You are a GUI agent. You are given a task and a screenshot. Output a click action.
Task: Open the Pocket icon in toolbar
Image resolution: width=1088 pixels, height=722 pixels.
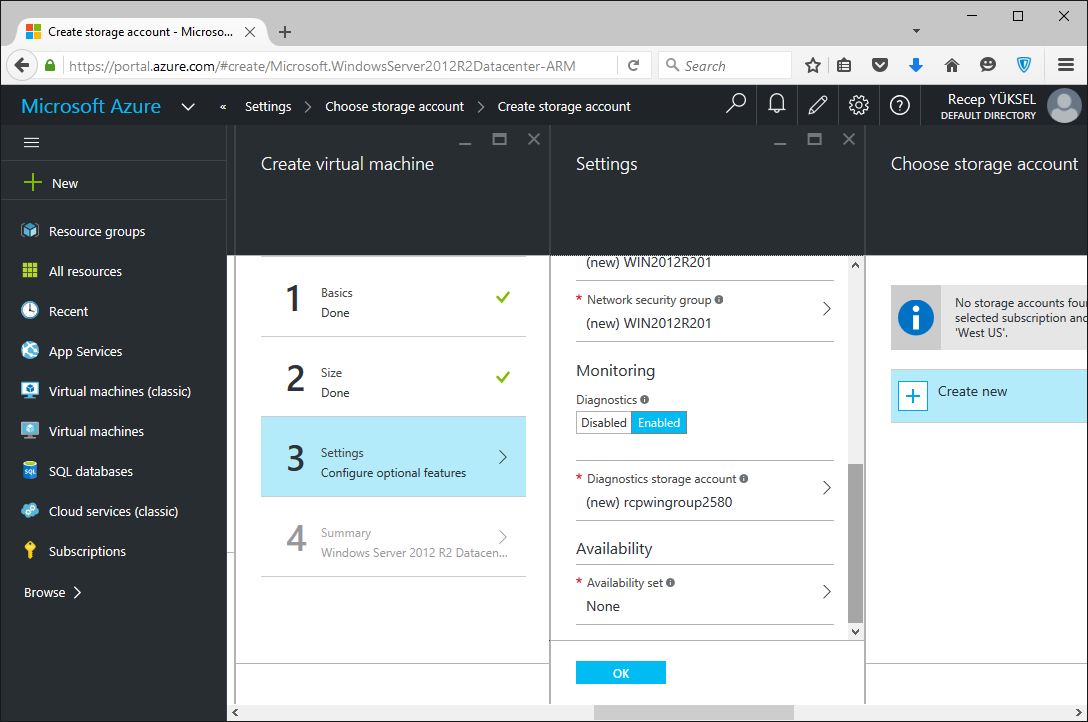880,65
